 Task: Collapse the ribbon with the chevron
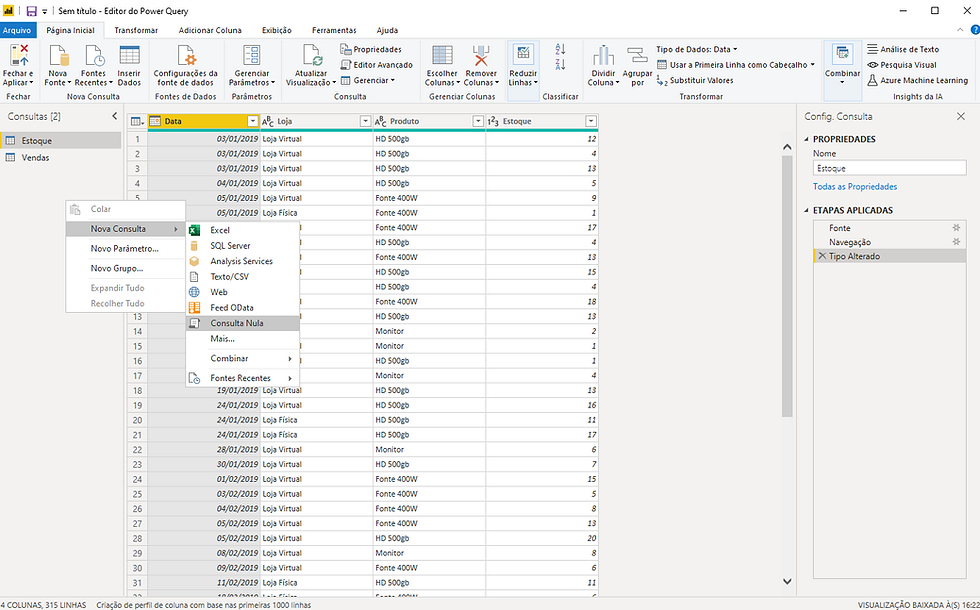point(961,30)
